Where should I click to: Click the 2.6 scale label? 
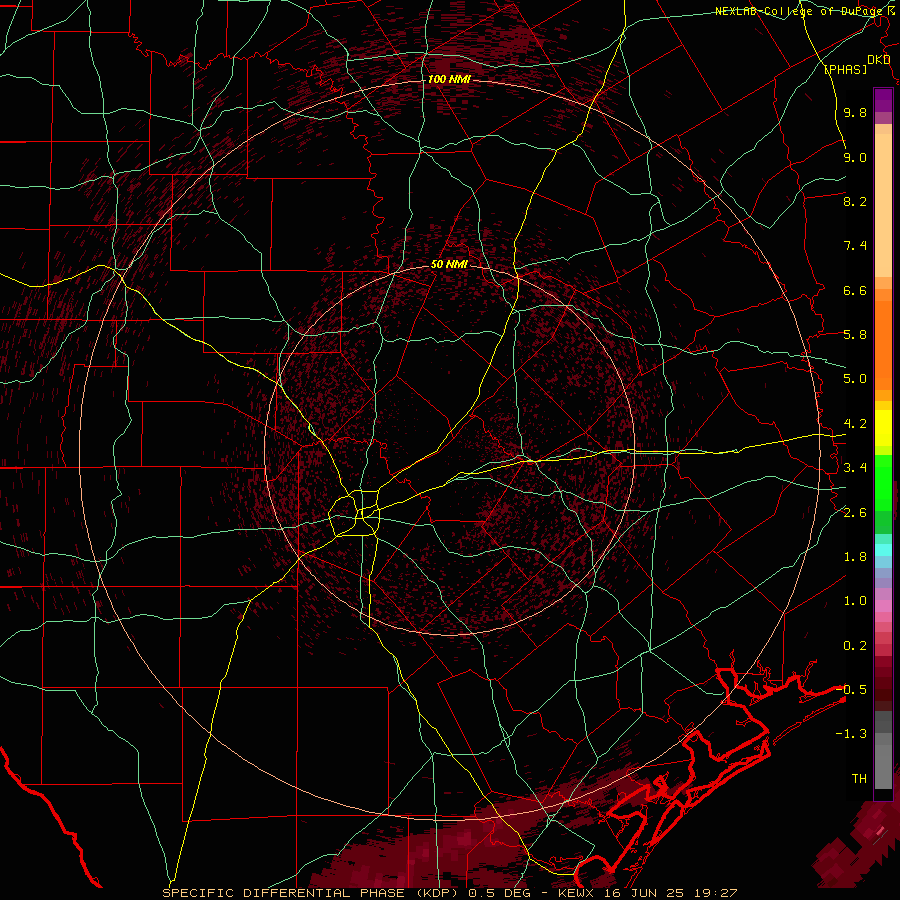[x=855, y=513]
